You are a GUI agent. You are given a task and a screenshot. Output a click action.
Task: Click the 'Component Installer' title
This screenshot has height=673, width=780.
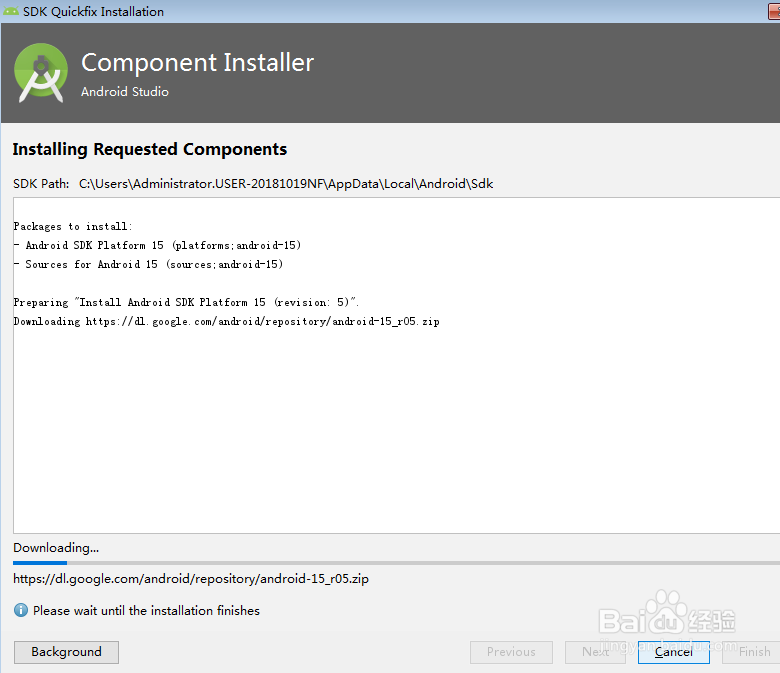(197, 63)
